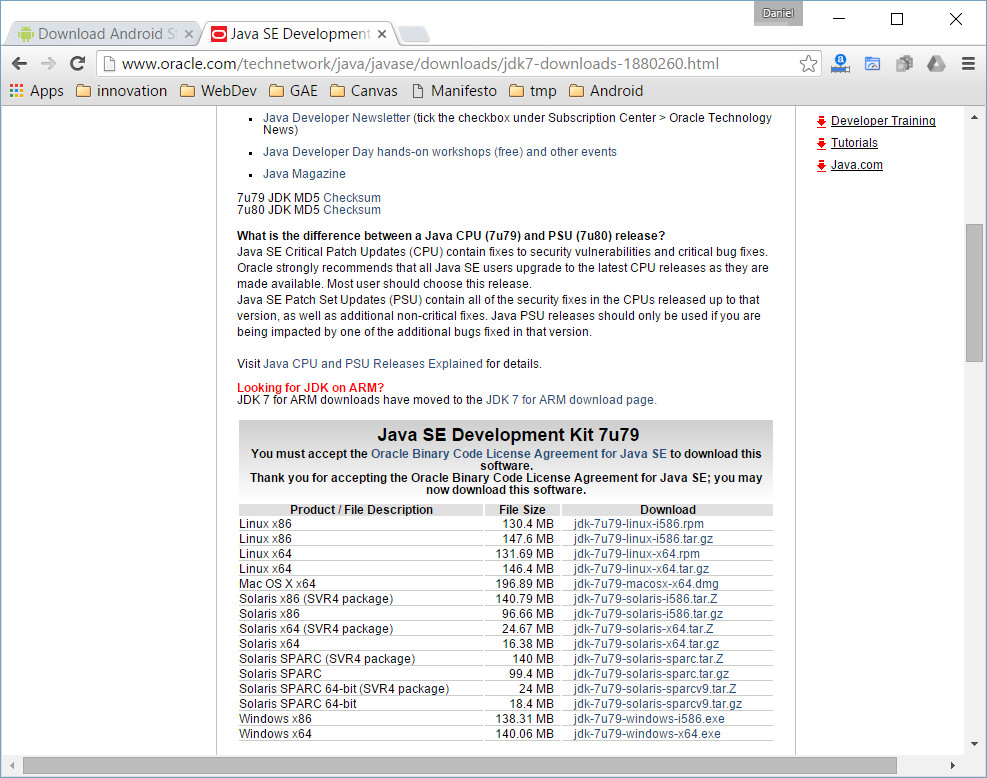
Task: Click the horizontal scrollbar thumb
Action: click(460, 765)
